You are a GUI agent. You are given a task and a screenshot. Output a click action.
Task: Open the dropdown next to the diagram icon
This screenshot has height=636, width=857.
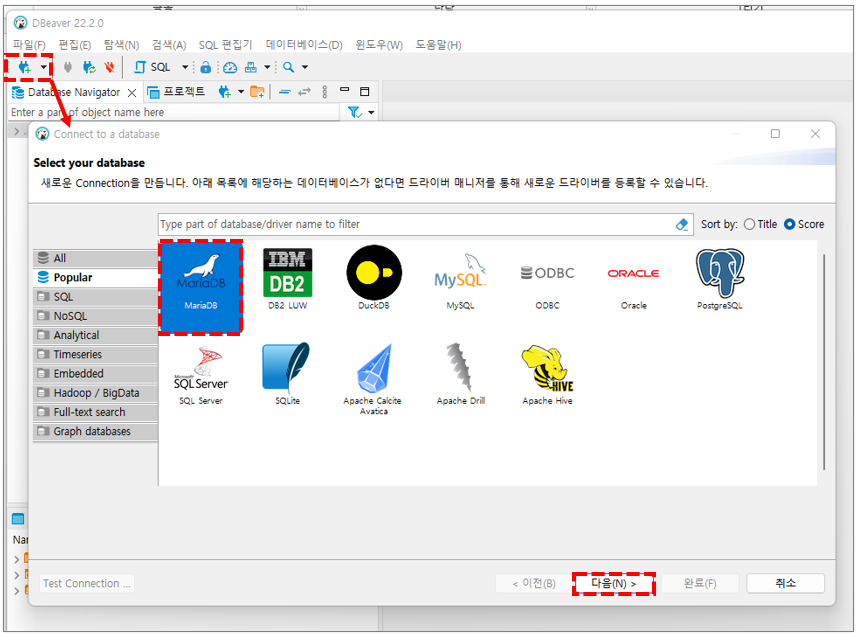[267, 67]
